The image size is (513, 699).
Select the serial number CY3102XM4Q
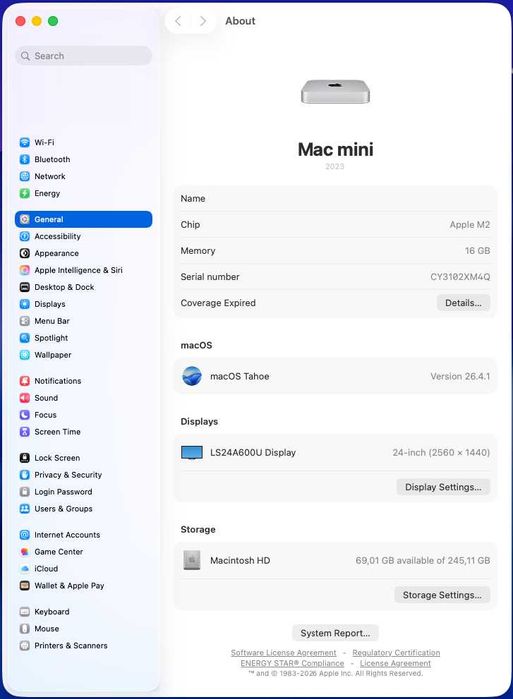(x=460, y=277)
